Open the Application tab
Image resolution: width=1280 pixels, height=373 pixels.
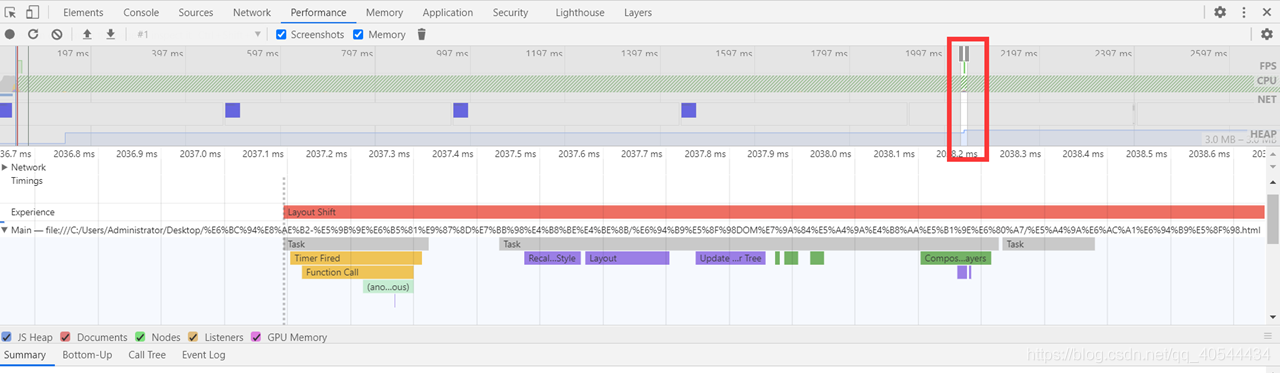tap(448, 12)
